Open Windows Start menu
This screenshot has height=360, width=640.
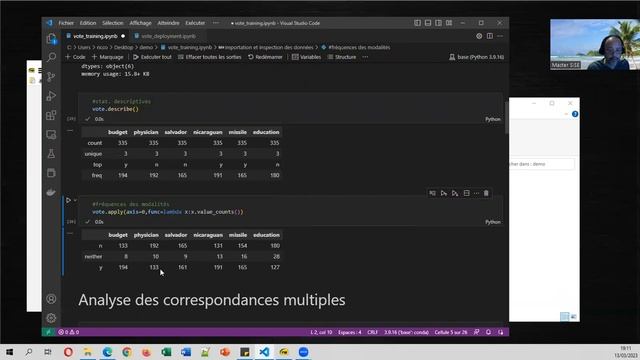click(x=9, y=352)
